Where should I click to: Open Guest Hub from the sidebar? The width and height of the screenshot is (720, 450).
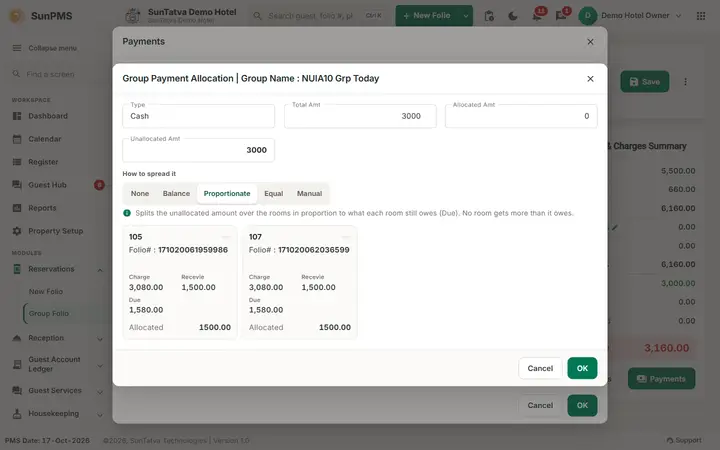(x=47, y=185)
